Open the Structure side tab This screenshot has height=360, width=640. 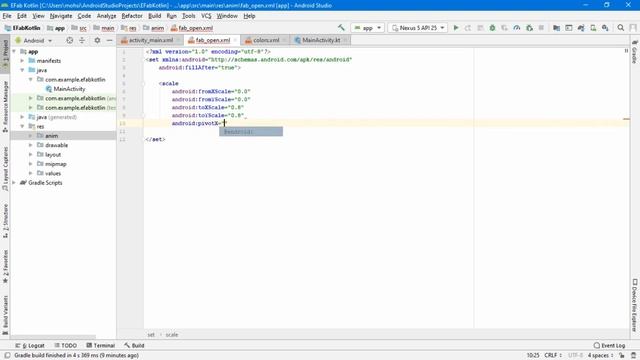pyautogui.click(x=5, y=221)
